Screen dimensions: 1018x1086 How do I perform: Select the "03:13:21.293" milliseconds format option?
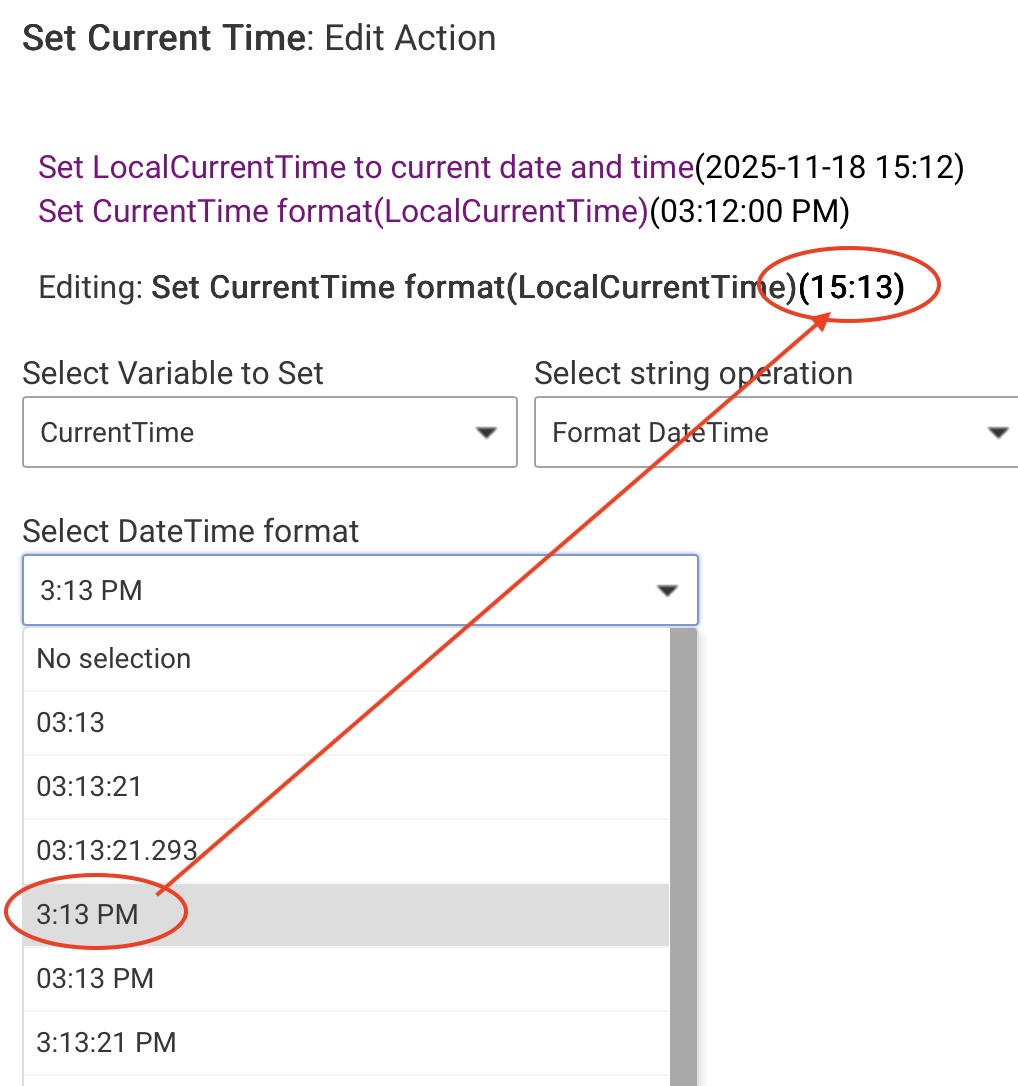[x=117, y=851]
